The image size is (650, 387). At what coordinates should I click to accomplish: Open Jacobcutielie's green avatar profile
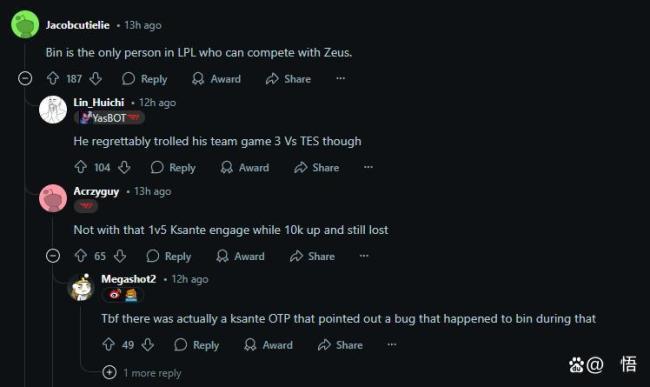(x=25, y=25)
